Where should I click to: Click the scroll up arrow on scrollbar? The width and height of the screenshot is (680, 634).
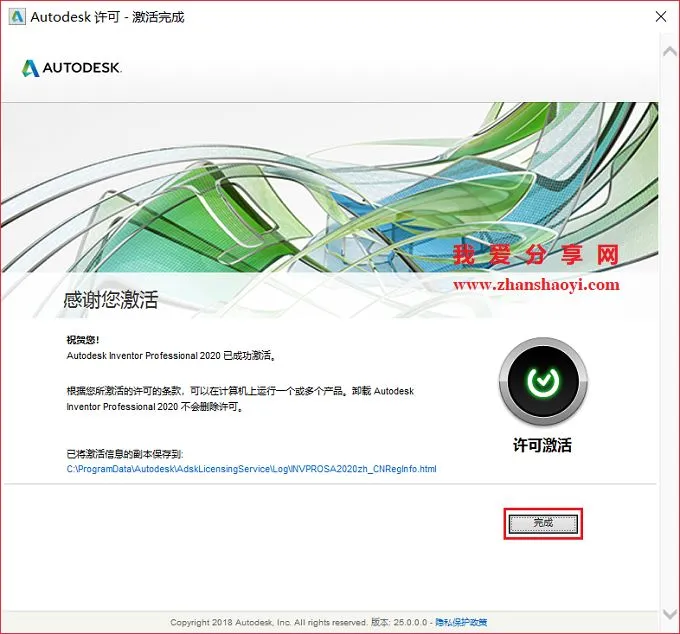click(670, 52)
